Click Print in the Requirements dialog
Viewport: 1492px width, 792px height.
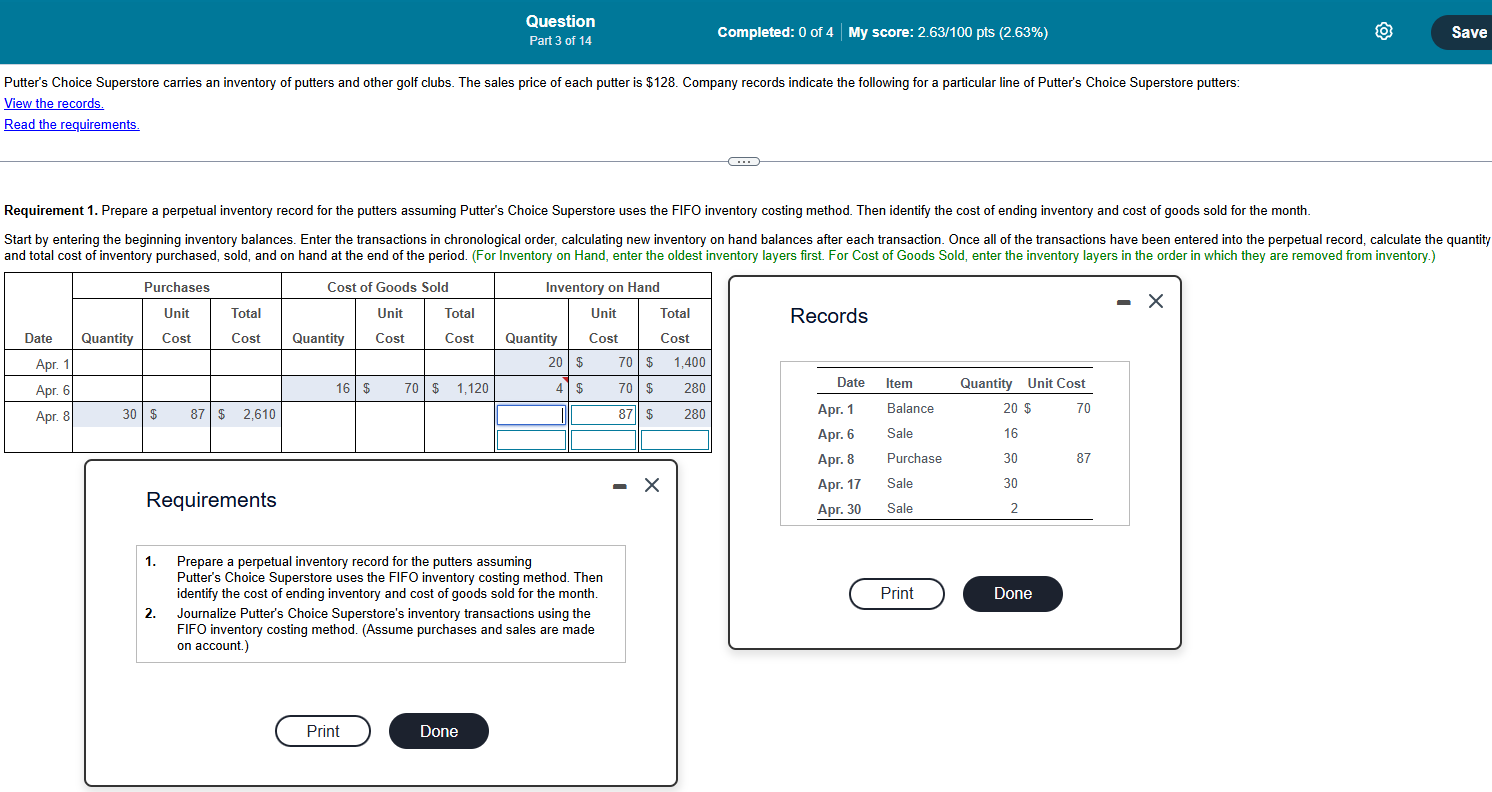click(x=323, y=731)
